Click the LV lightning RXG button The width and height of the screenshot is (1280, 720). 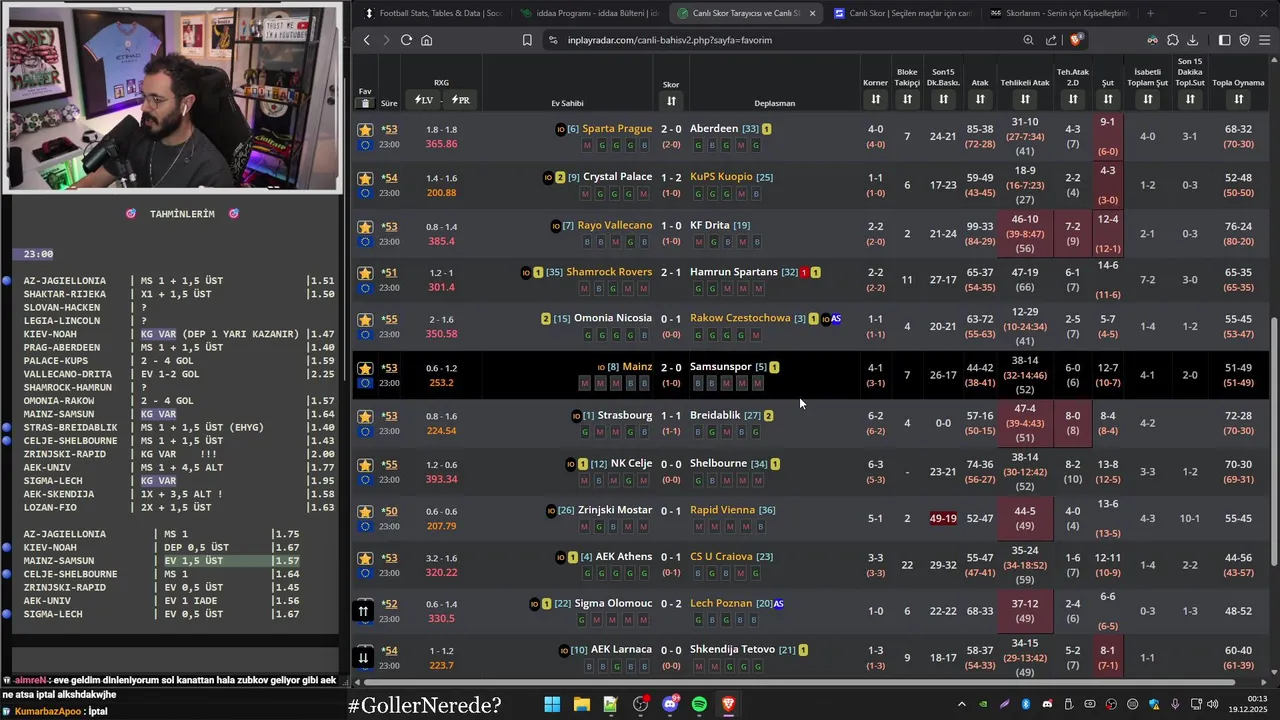424,100
